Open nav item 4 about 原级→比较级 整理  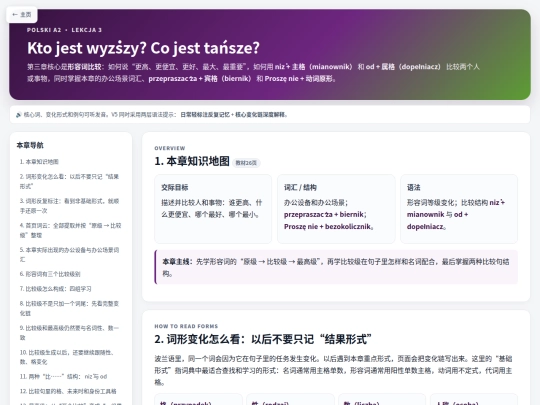[70, 230]
